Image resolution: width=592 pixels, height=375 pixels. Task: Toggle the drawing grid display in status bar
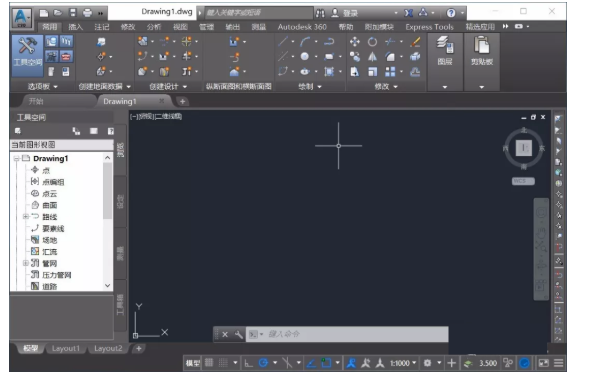click(x=209, y=363)
